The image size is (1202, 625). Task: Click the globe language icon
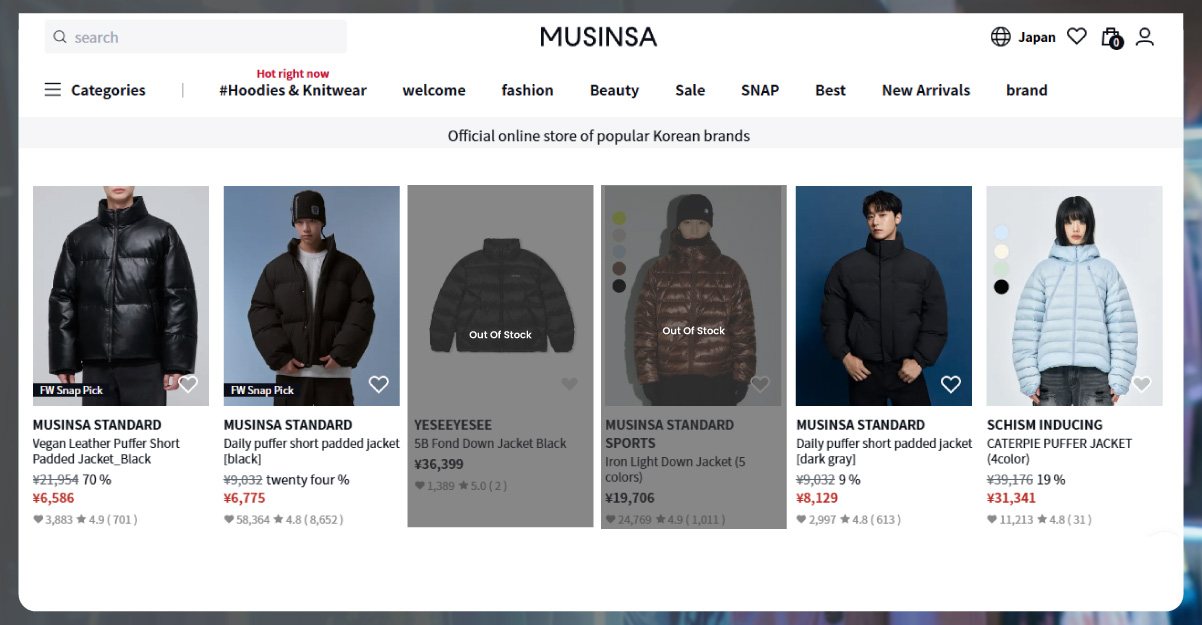[x=1000, y=37]
